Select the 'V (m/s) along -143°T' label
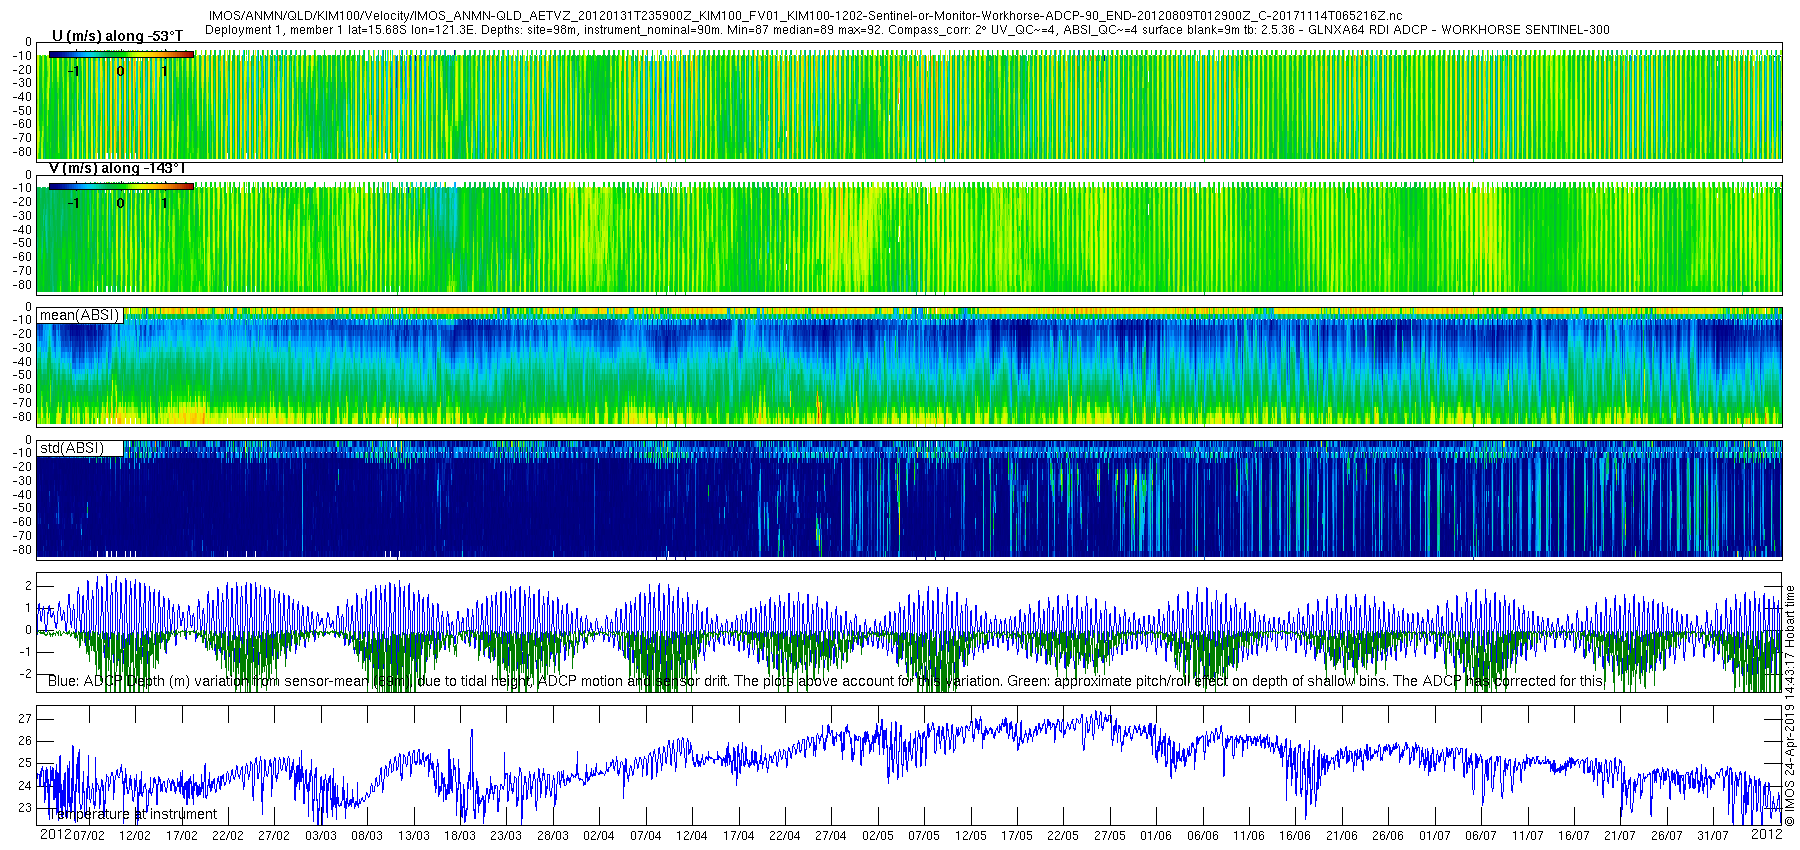1800x850 pixels. pos(117,168)
